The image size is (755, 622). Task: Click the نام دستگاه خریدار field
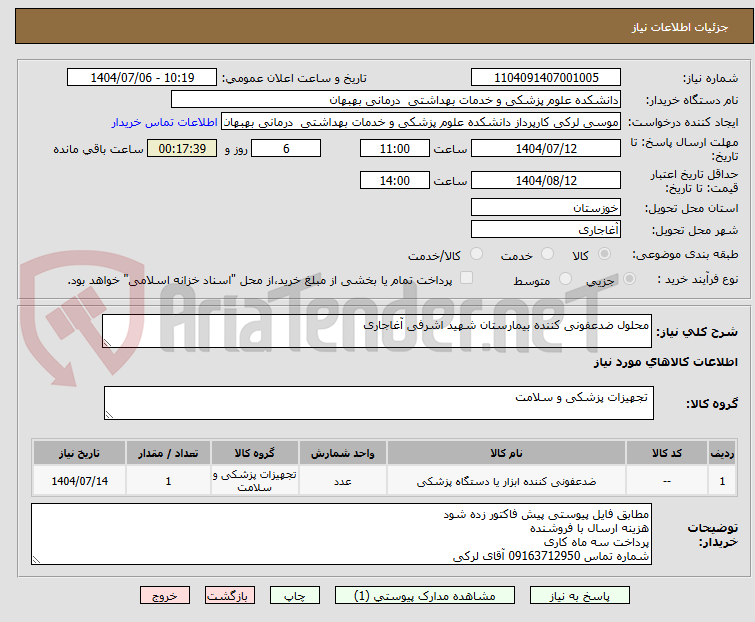396,100
